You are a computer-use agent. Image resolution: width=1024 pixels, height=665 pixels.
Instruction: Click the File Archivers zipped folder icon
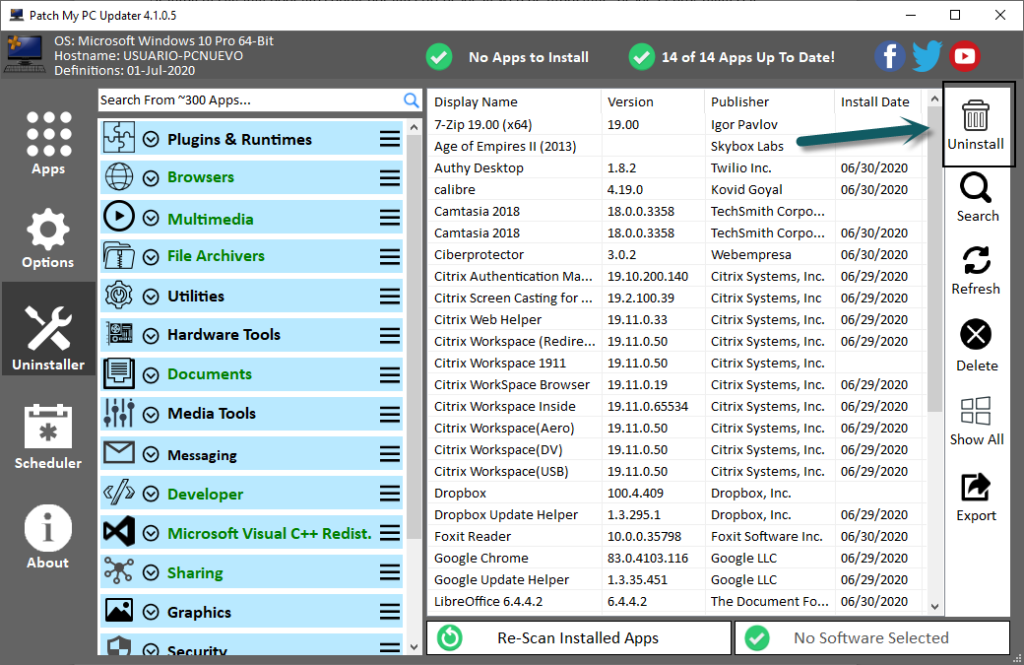[x=119, y=255]
